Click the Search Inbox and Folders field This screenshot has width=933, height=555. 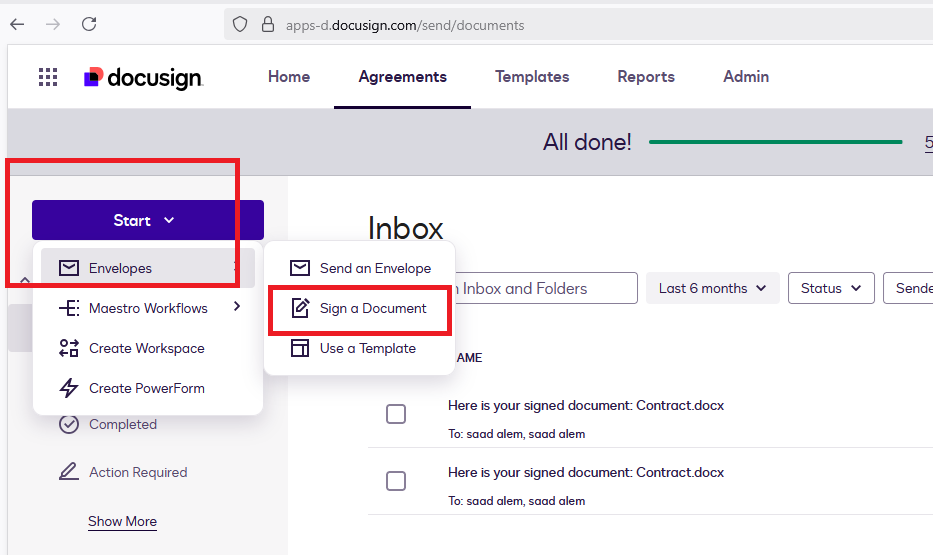[544, 289]
